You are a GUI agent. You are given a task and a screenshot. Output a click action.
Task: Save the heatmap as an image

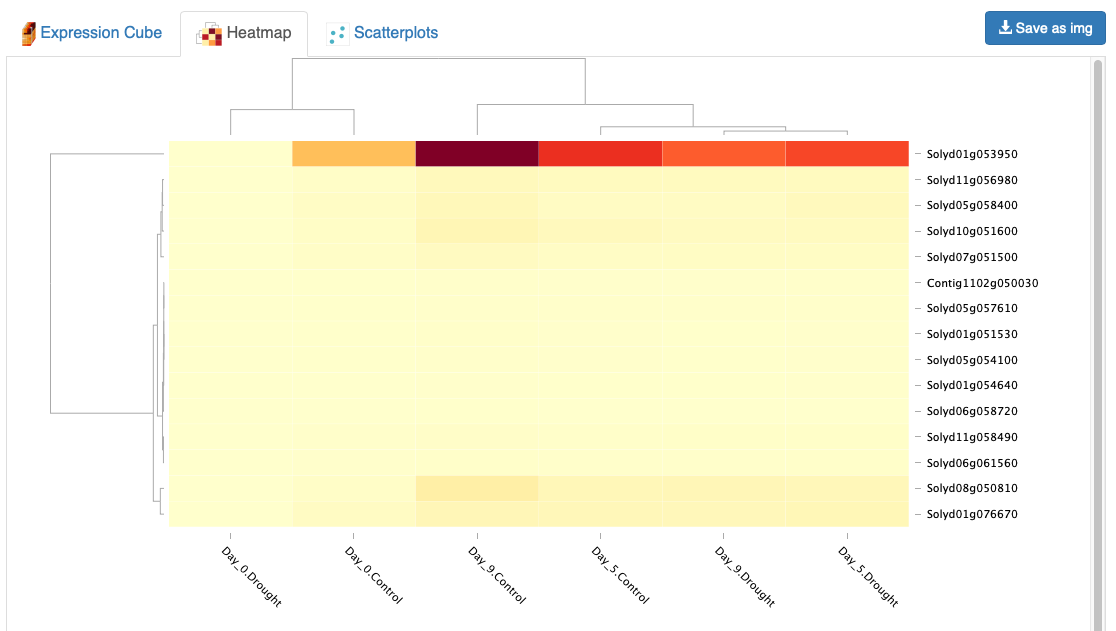point(1045,28)
